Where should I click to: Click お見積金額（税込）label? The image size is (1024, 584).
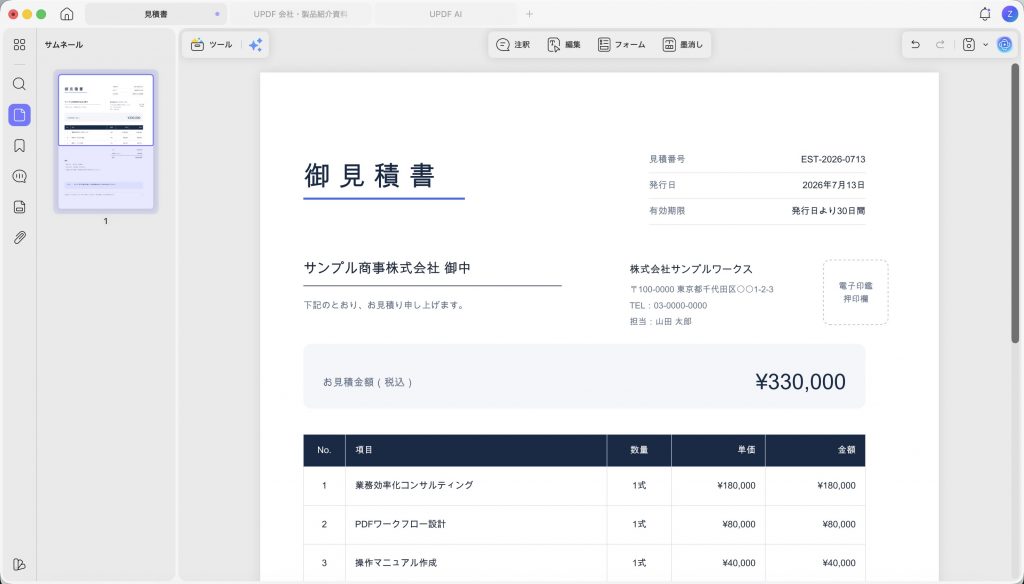coord(368,382)
